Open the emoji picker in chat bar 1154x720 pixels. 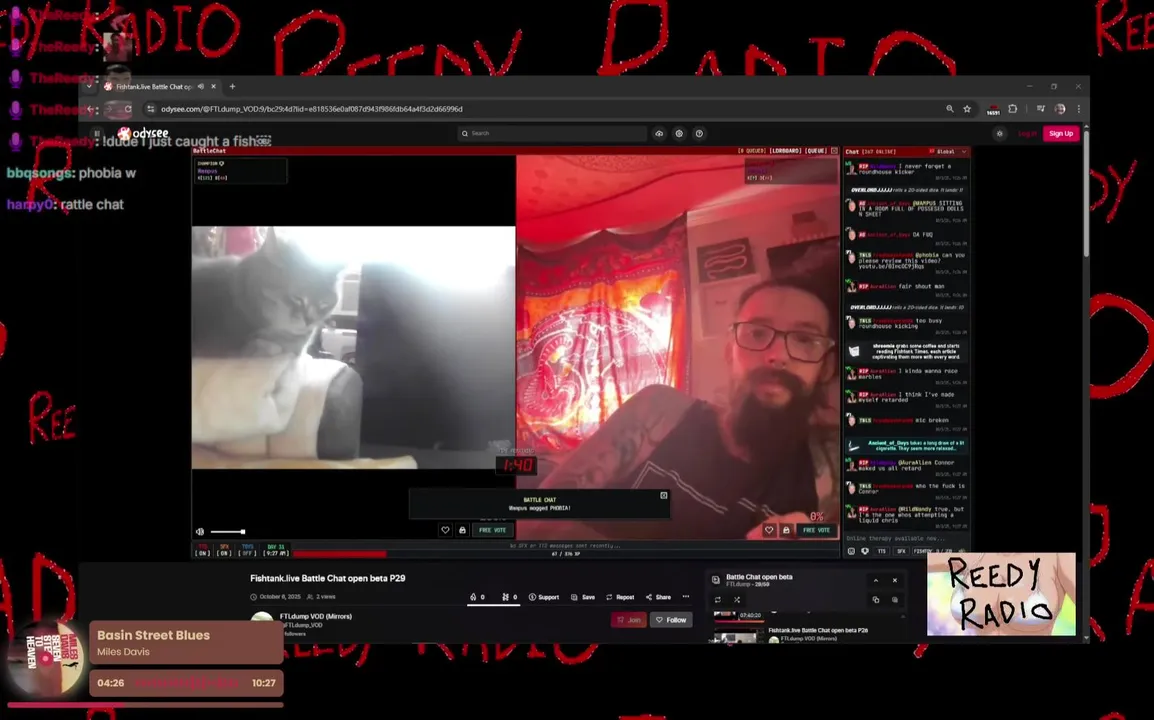click(x=852, y=551)
